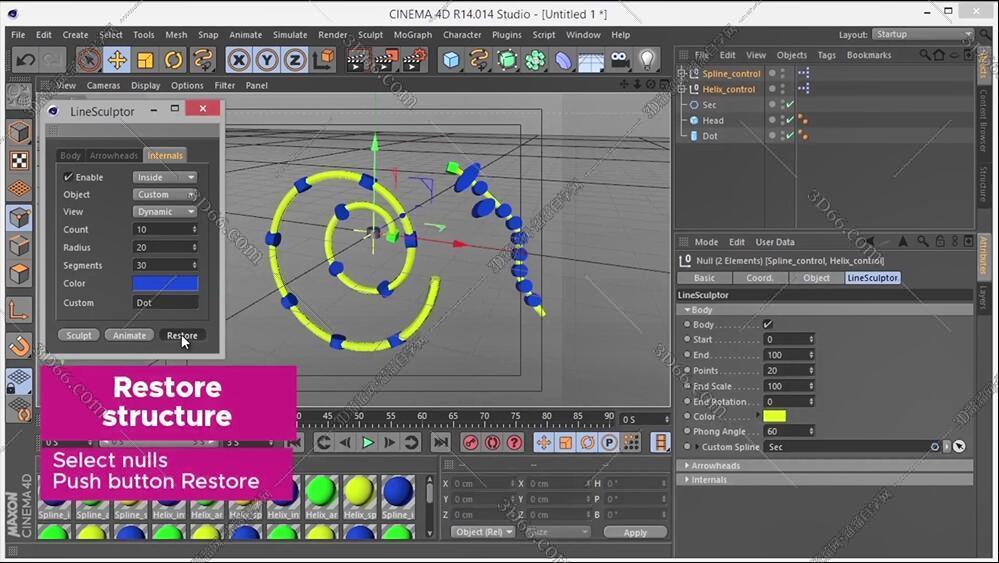Viewport: 999px width, 563px height.
Task: Switch to the Coord. tab
Action: point(760,278)
